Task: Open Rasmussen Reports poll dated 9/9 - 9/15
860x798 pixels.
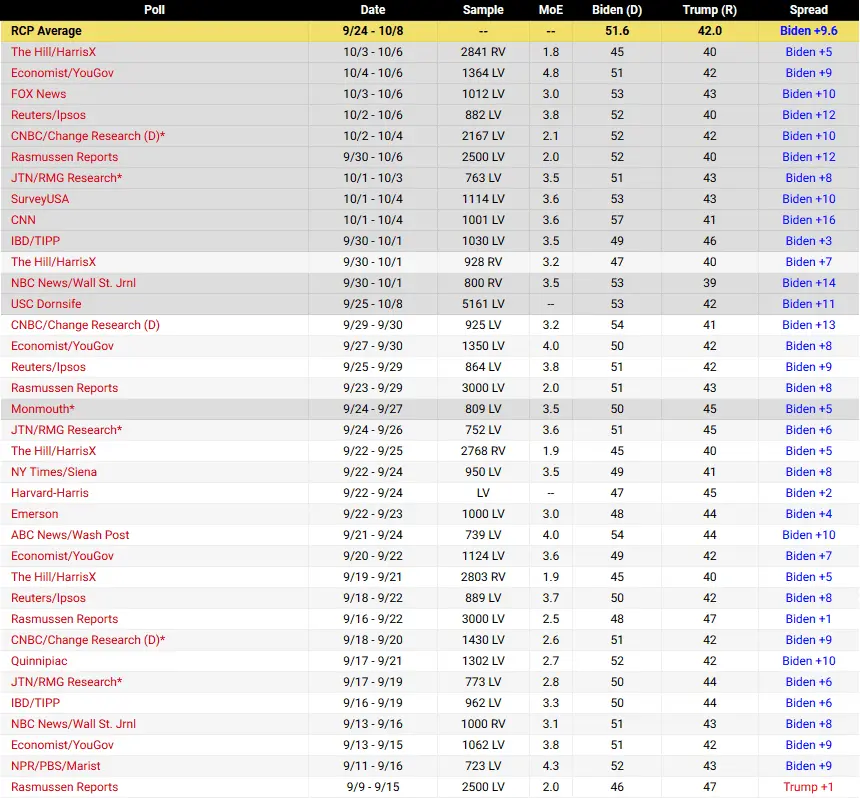Action: point(64,787)
